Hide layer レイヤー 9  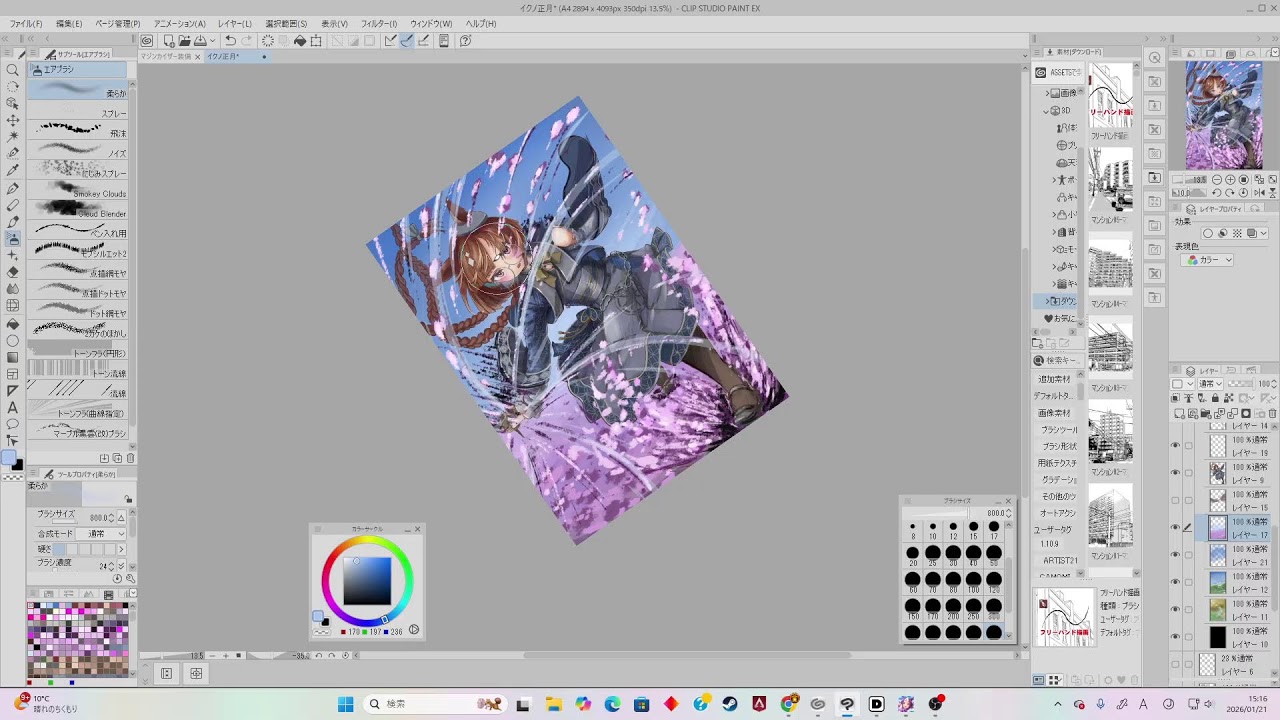tap(1175, 473)
